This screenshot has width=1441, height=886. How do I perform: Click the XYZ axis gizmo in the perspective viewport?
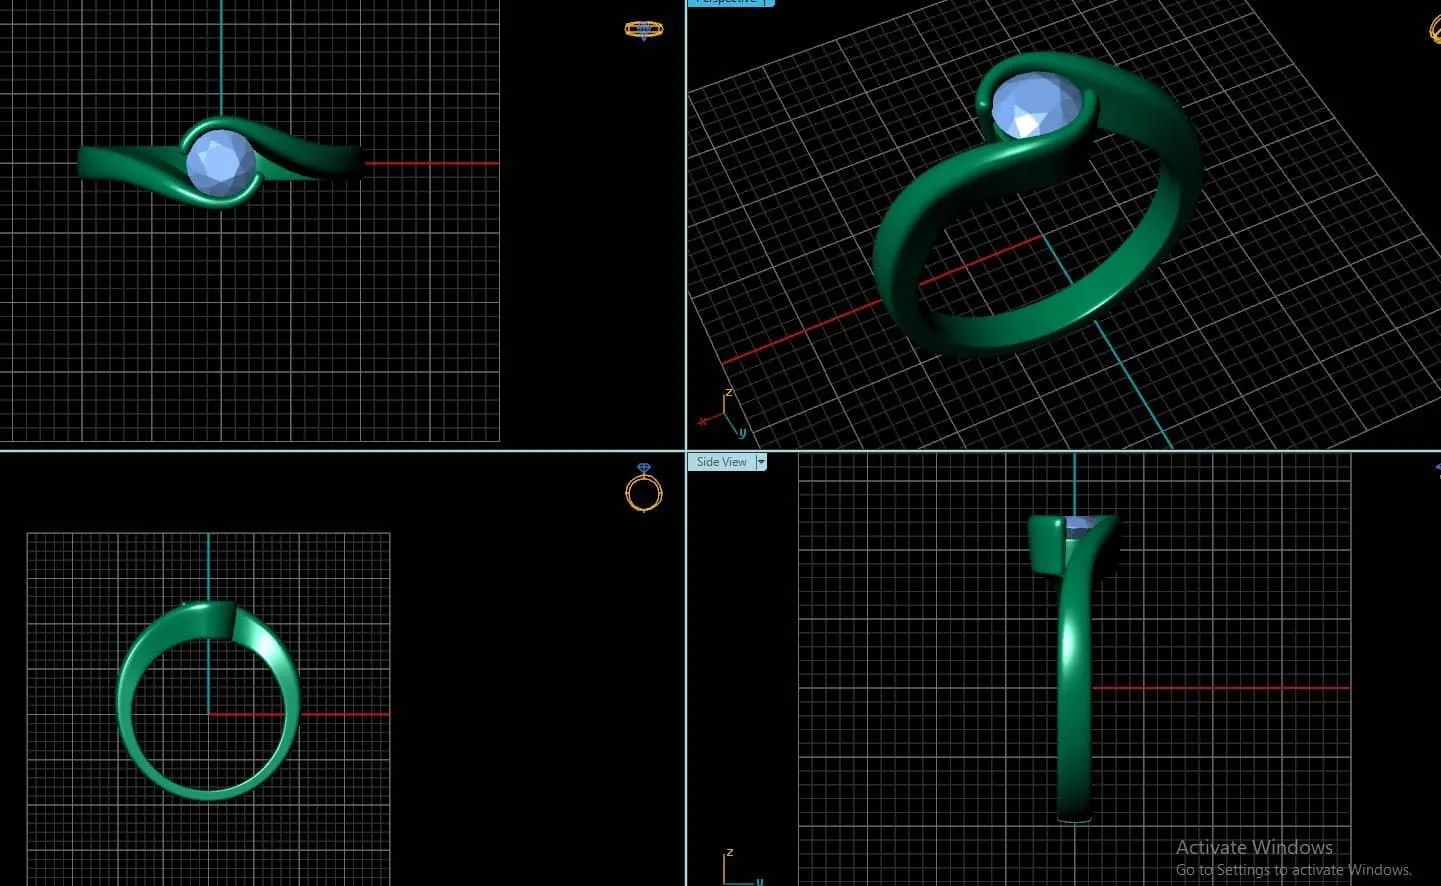[x=722, y=414]
